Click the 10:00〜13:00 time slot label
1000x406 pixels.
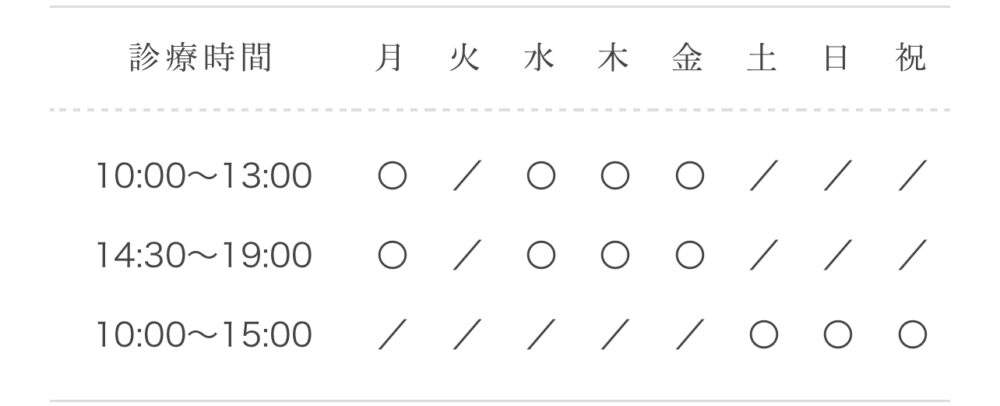[204, 176]
